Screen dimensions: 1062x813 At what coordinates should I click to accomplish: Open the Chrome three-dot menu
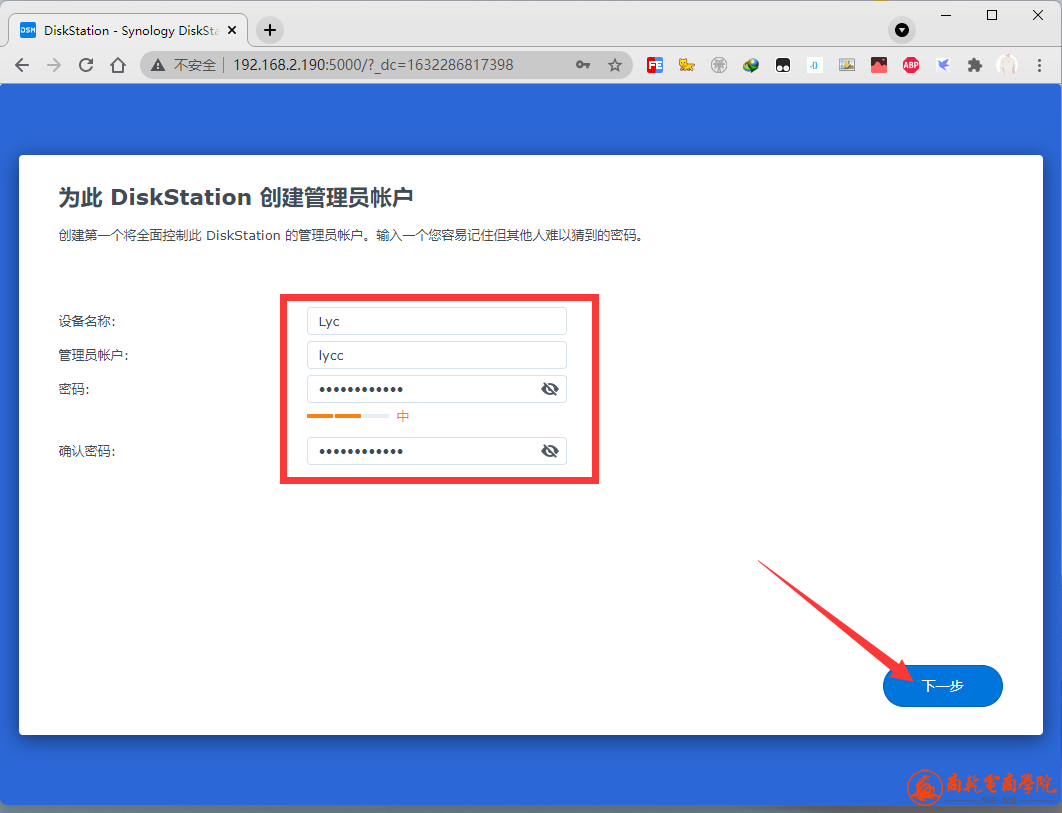tap(1040, 65)
